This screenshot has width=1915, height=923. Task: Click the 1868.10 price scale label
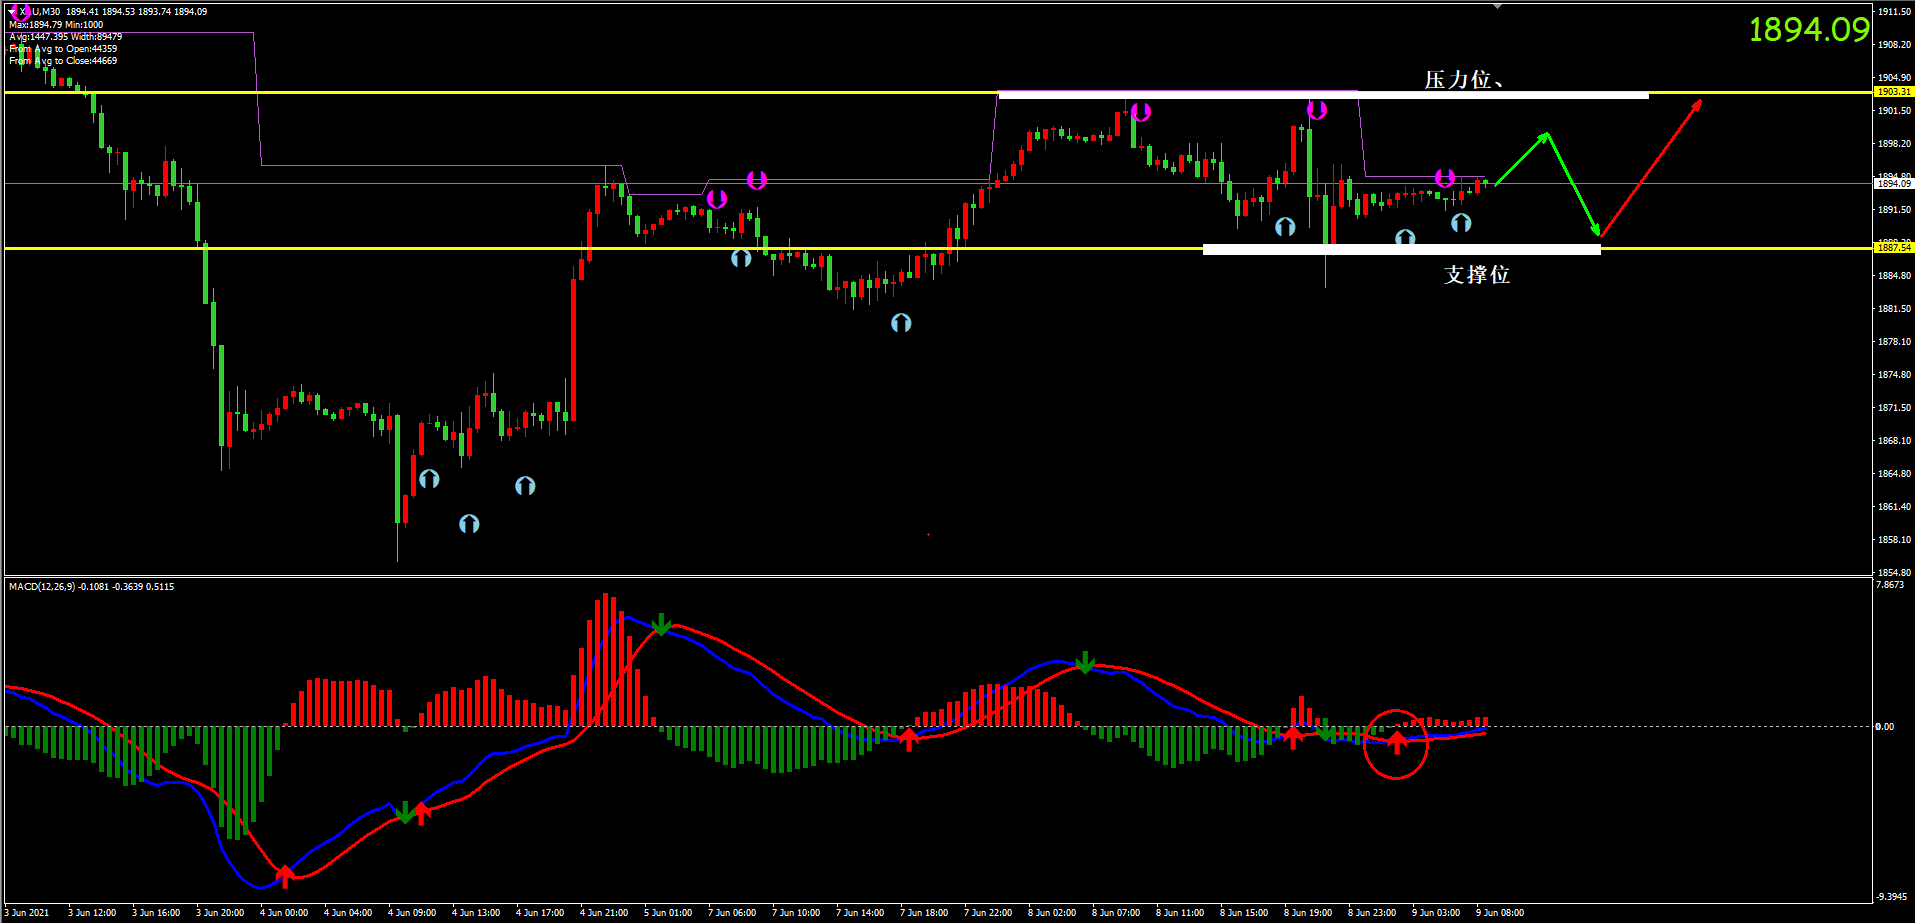click(1894, 441)
